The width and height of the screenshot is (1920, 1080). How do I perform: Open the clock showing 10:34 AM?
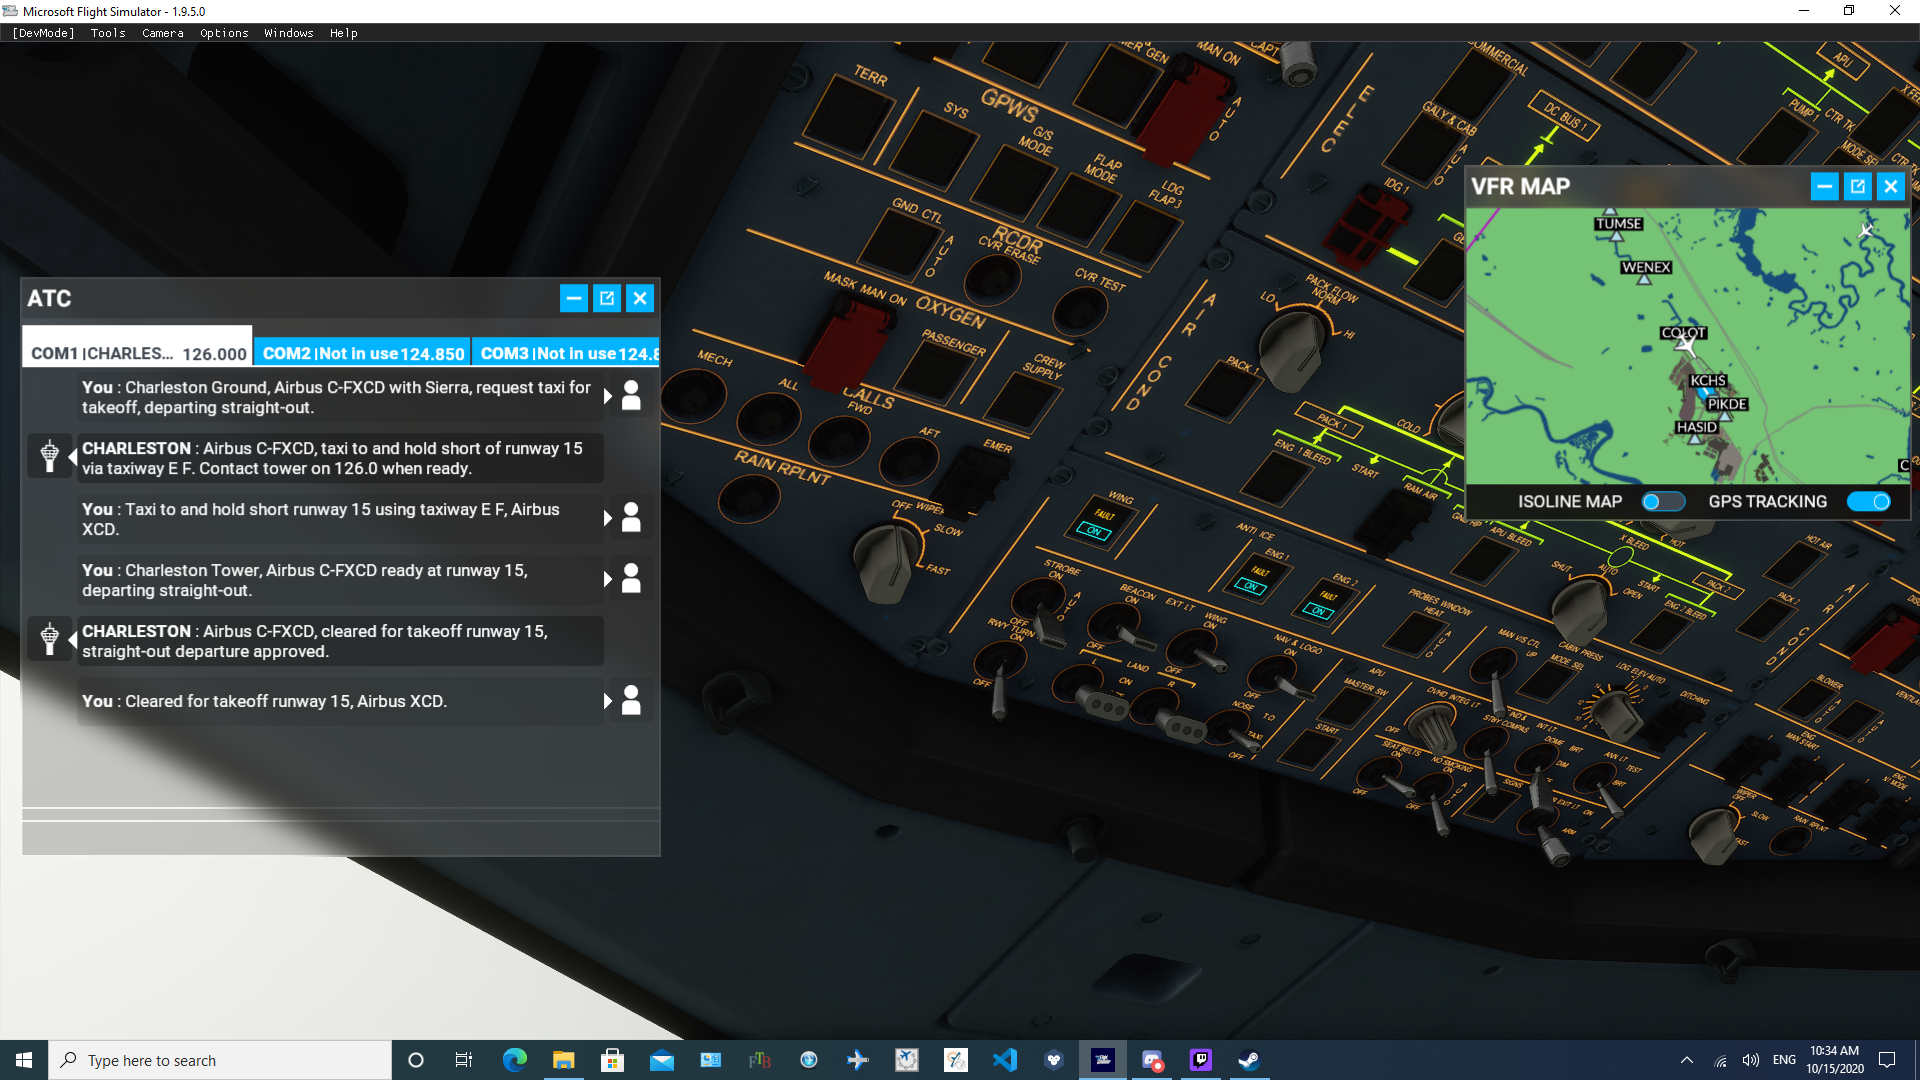(1834, 1060)
